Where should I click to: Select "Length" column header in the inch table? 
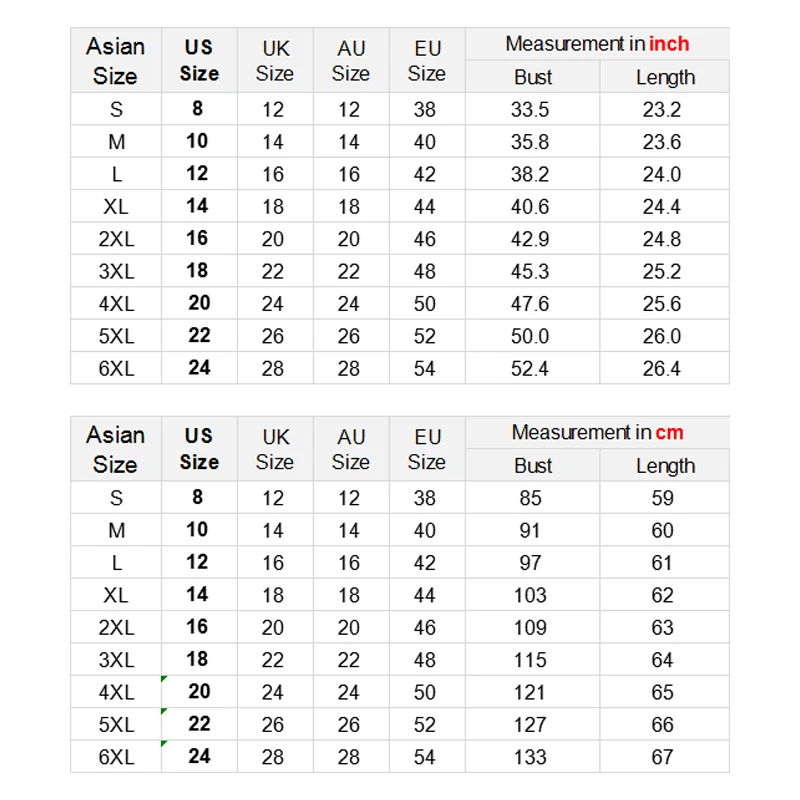click(665, 77)
